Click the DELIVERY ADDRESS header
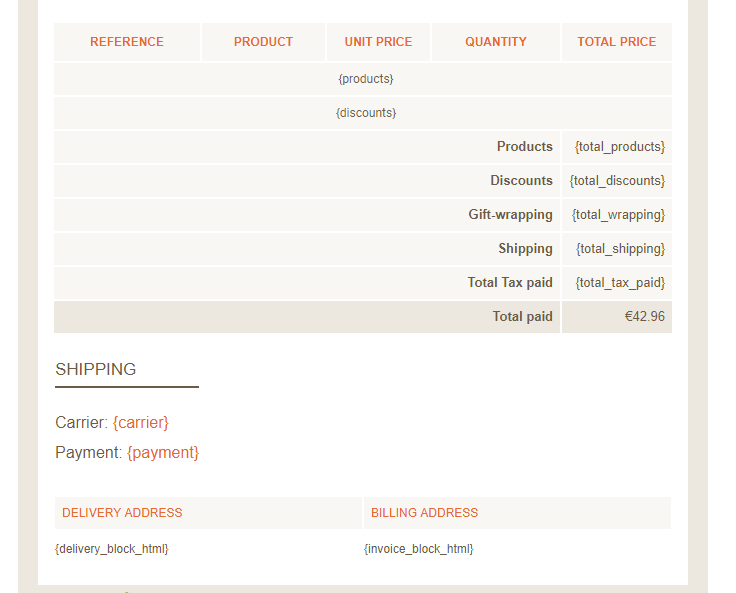Screen dimensions: 736x593 pos(122,513)
